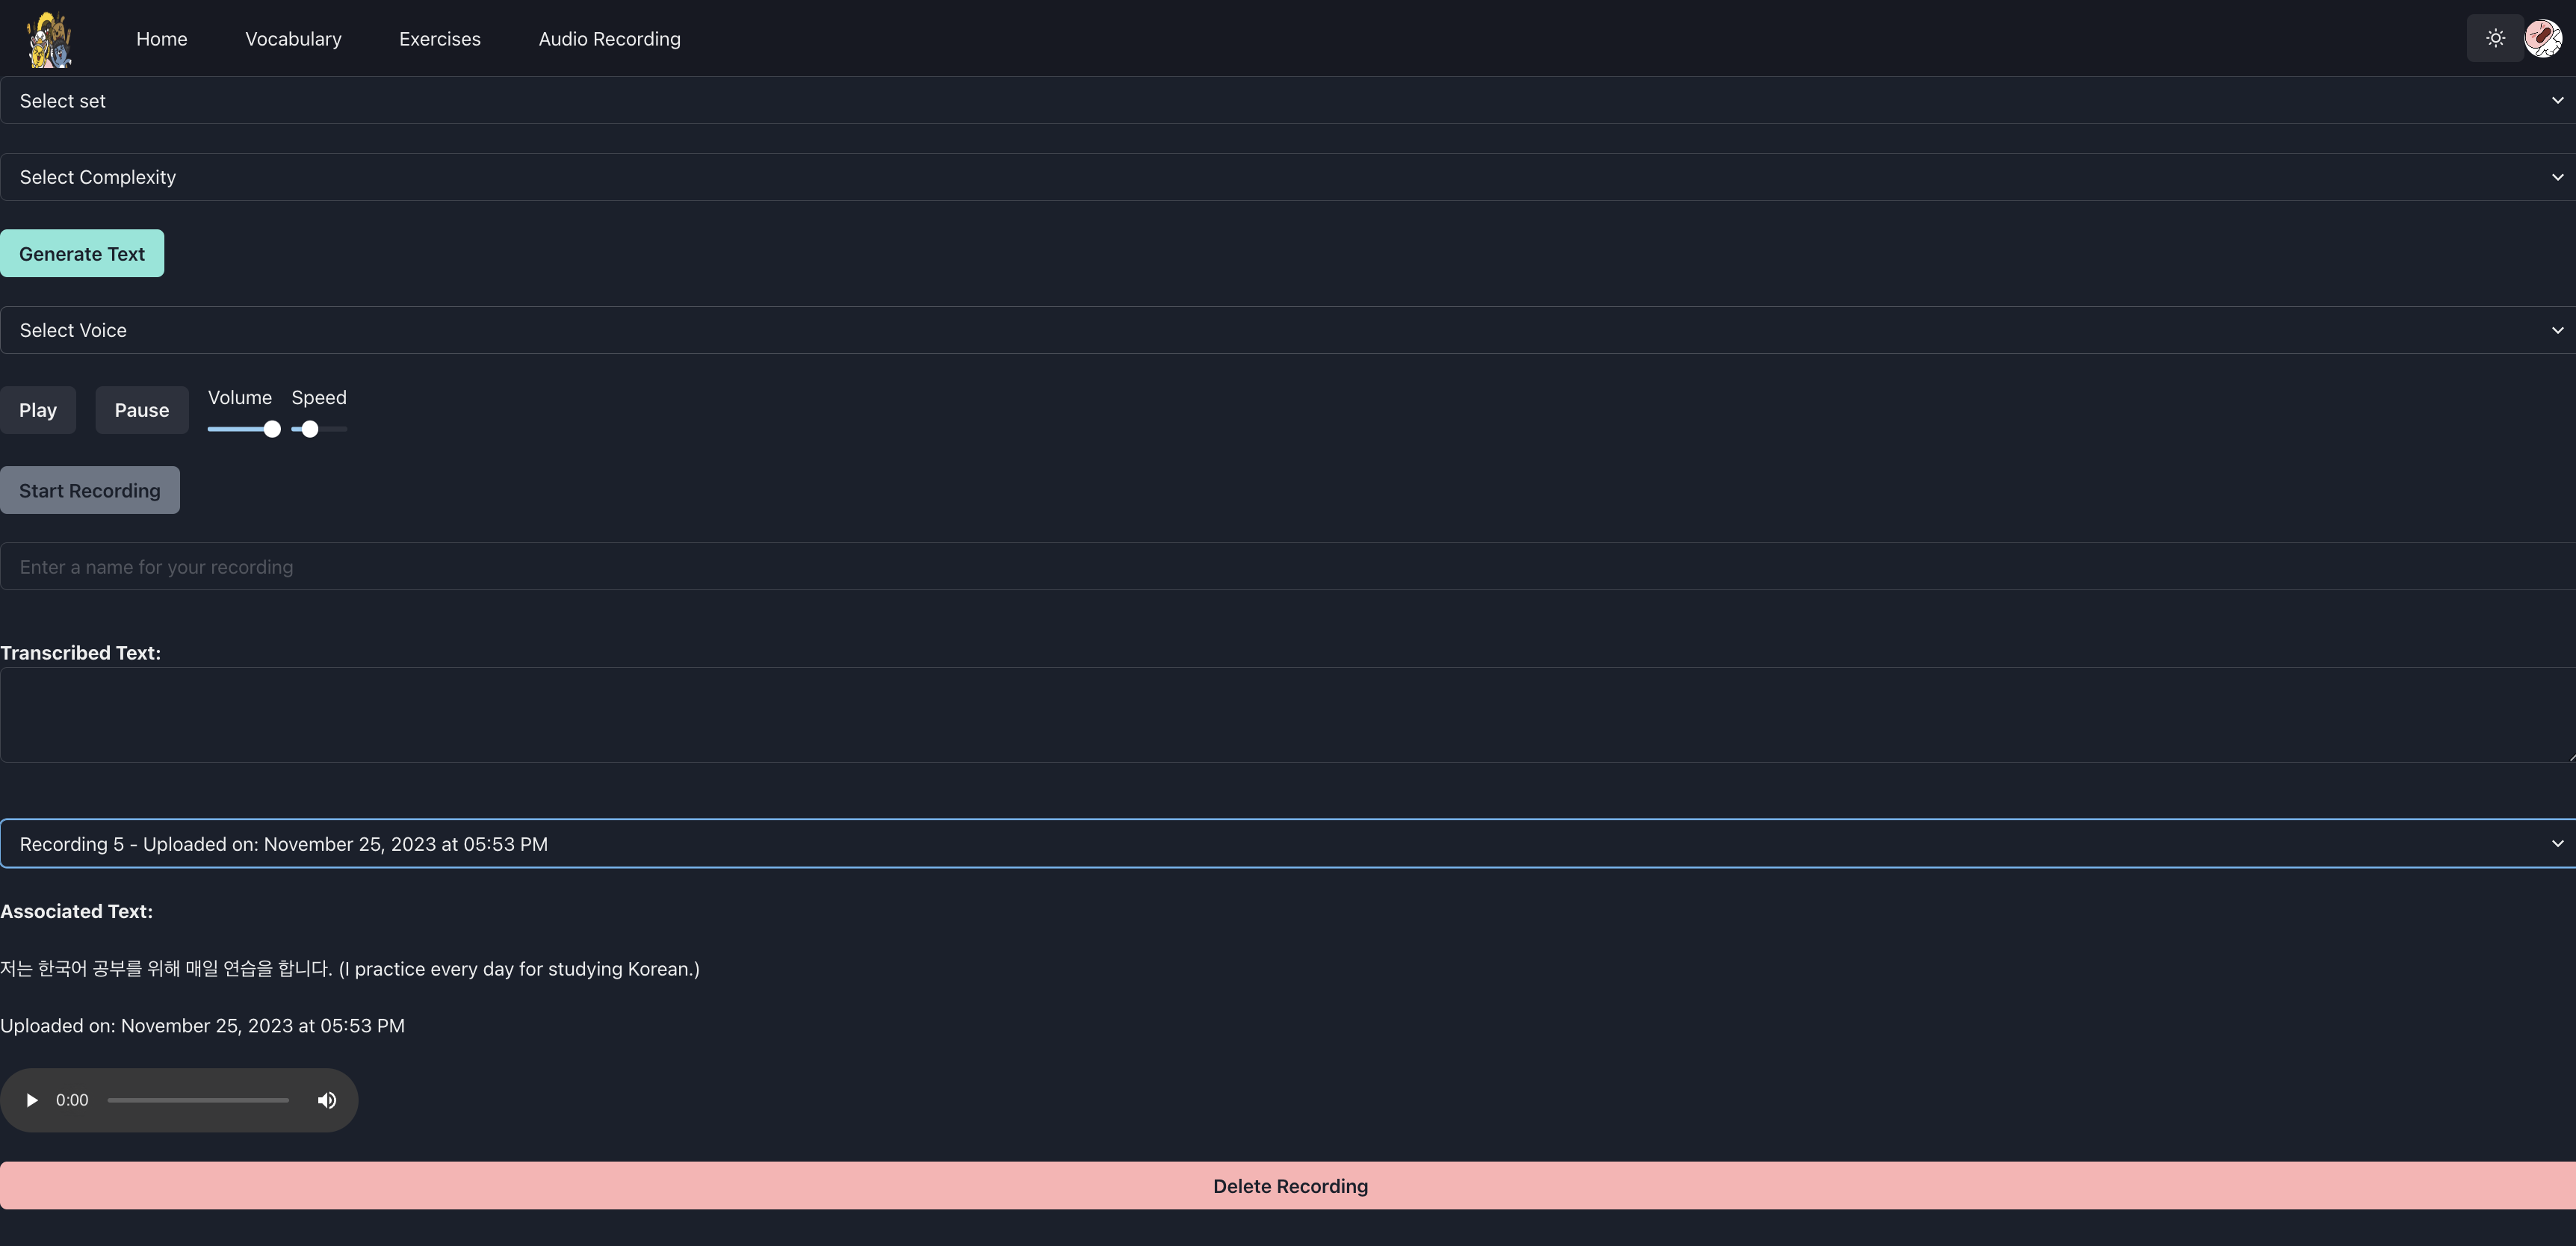The width and height of the screenshot is (2576, 1246).
Task: Click the Play button
Action: (x=38, y=410)
